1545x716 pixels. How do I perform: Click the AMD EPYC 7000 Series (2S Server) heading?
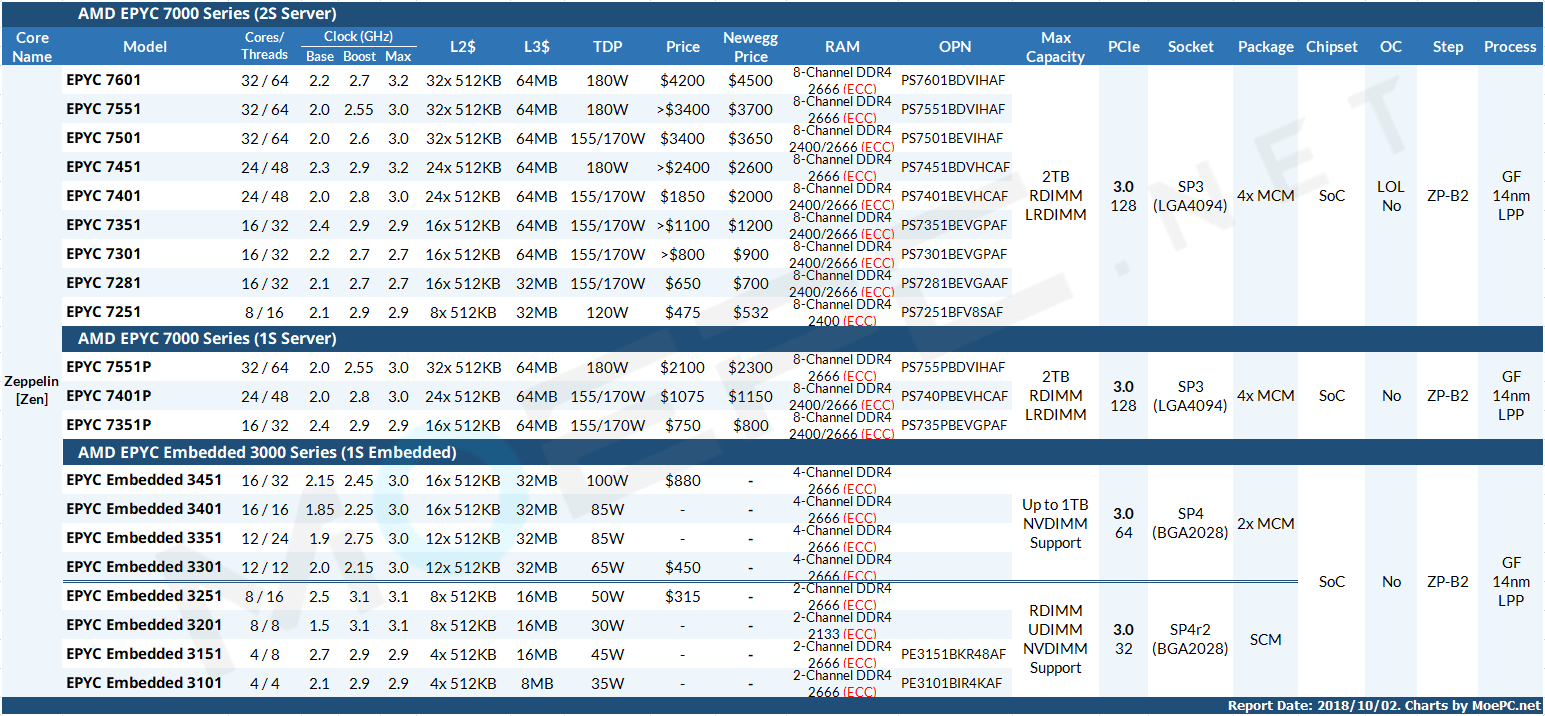pyautogui.click(x=207, y=14)
